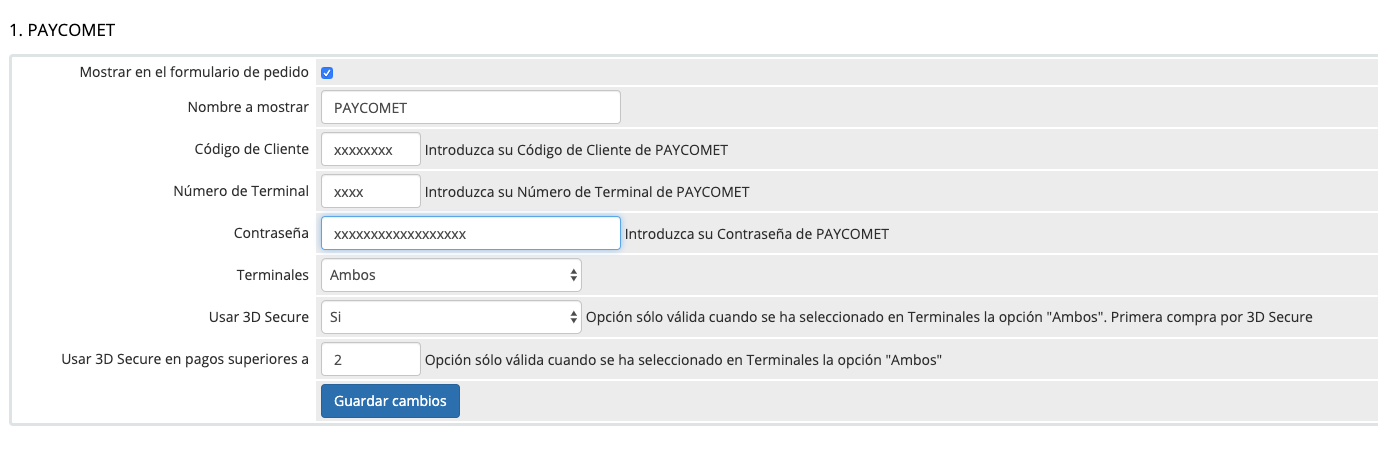
Task: Click the Código de Cliente label text
Action: 252,150
